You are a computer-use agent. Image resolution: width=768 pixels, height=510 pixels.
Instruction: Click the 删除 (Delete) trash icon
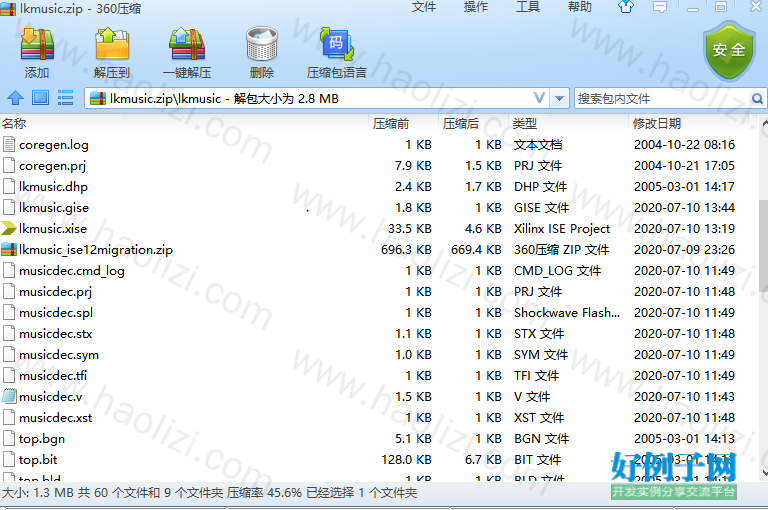tap(262, 45)
